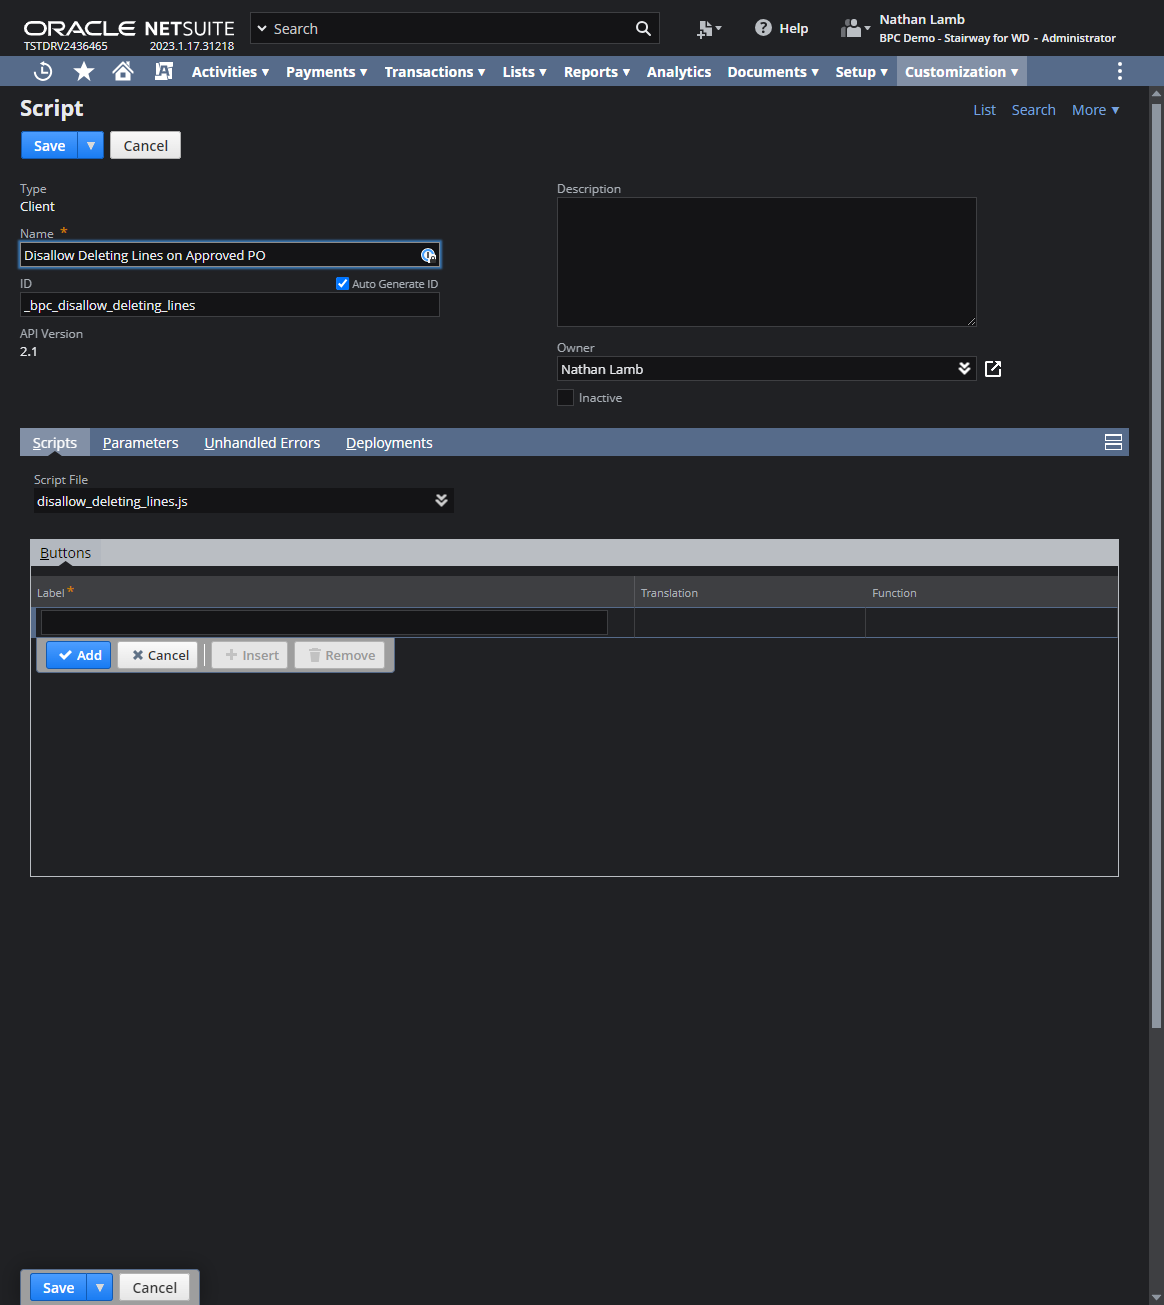Click the Nathan Lamb user role label
This screenshot has height=1305, width=1164.
click(997, 28)
